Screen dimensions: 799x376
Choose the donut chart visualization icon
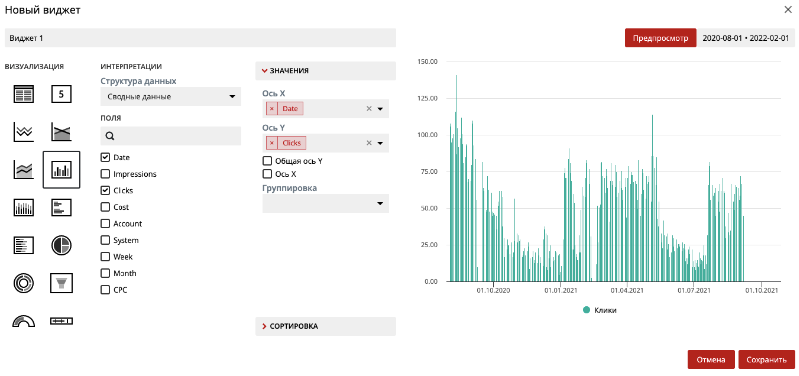click(x=23, y=283)
